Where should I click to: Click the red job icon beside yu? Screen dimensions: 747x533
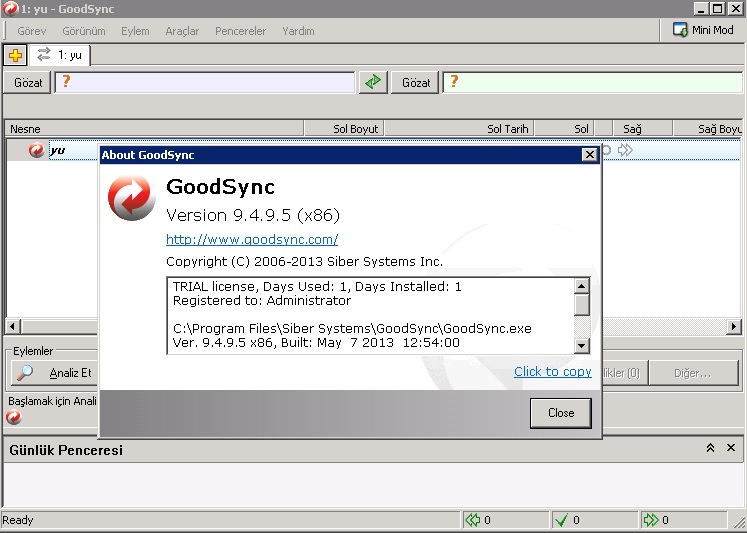coord(37,150)
